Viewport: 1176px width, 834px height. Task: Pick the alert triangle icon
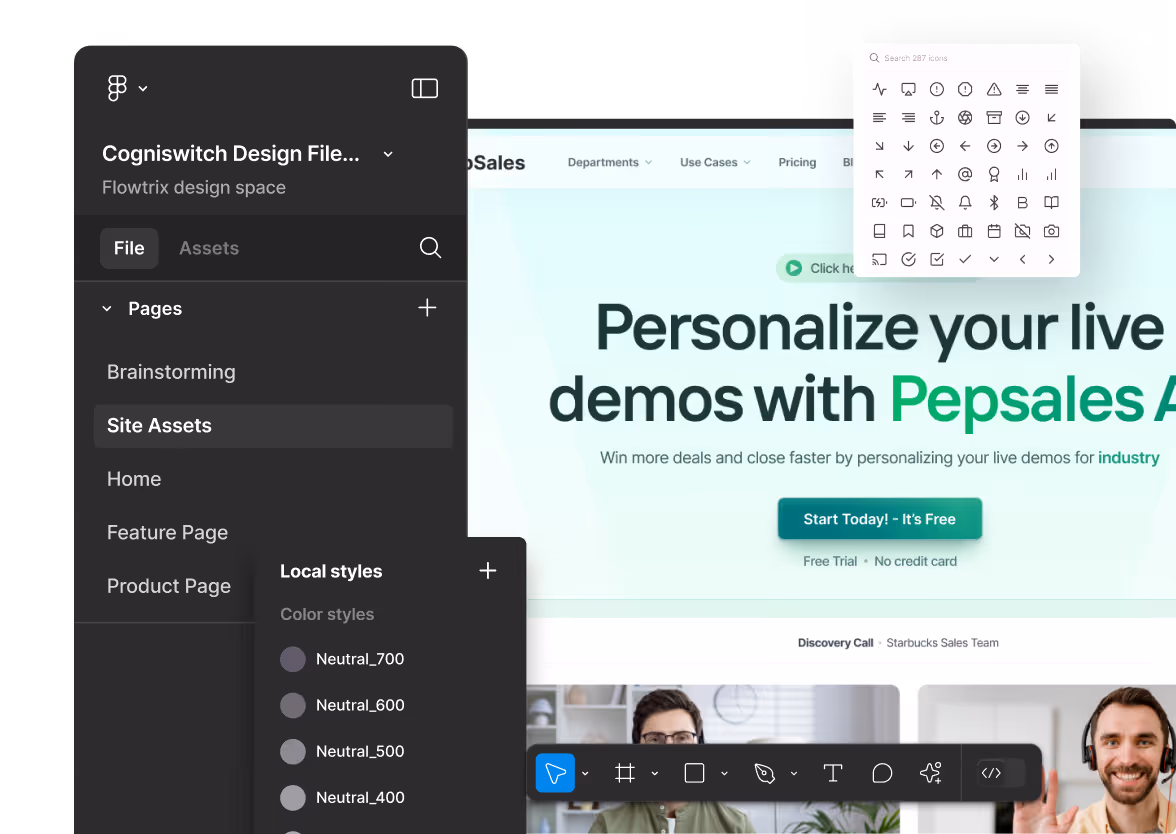point(994,89)
